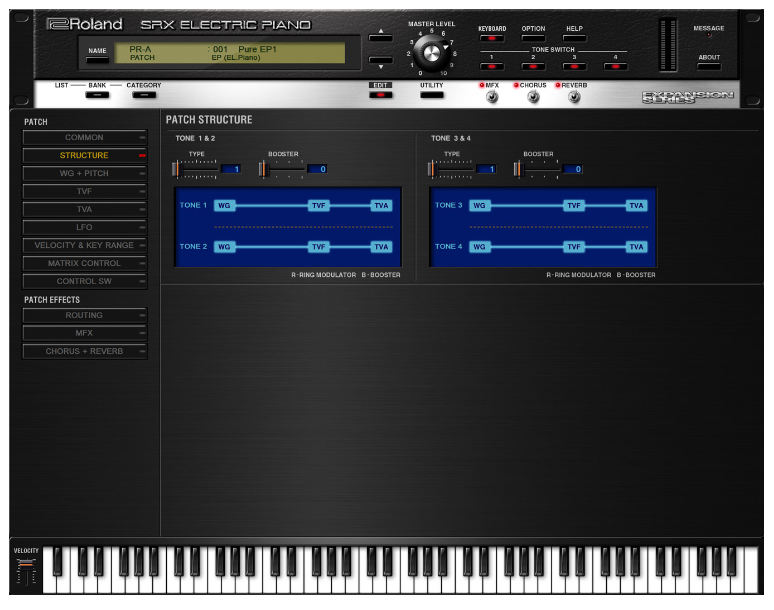Viewport: 774px width, 610px height.
Task: Click Tone 3 & 4 Booster value field
Action: [x=573, y=169]
